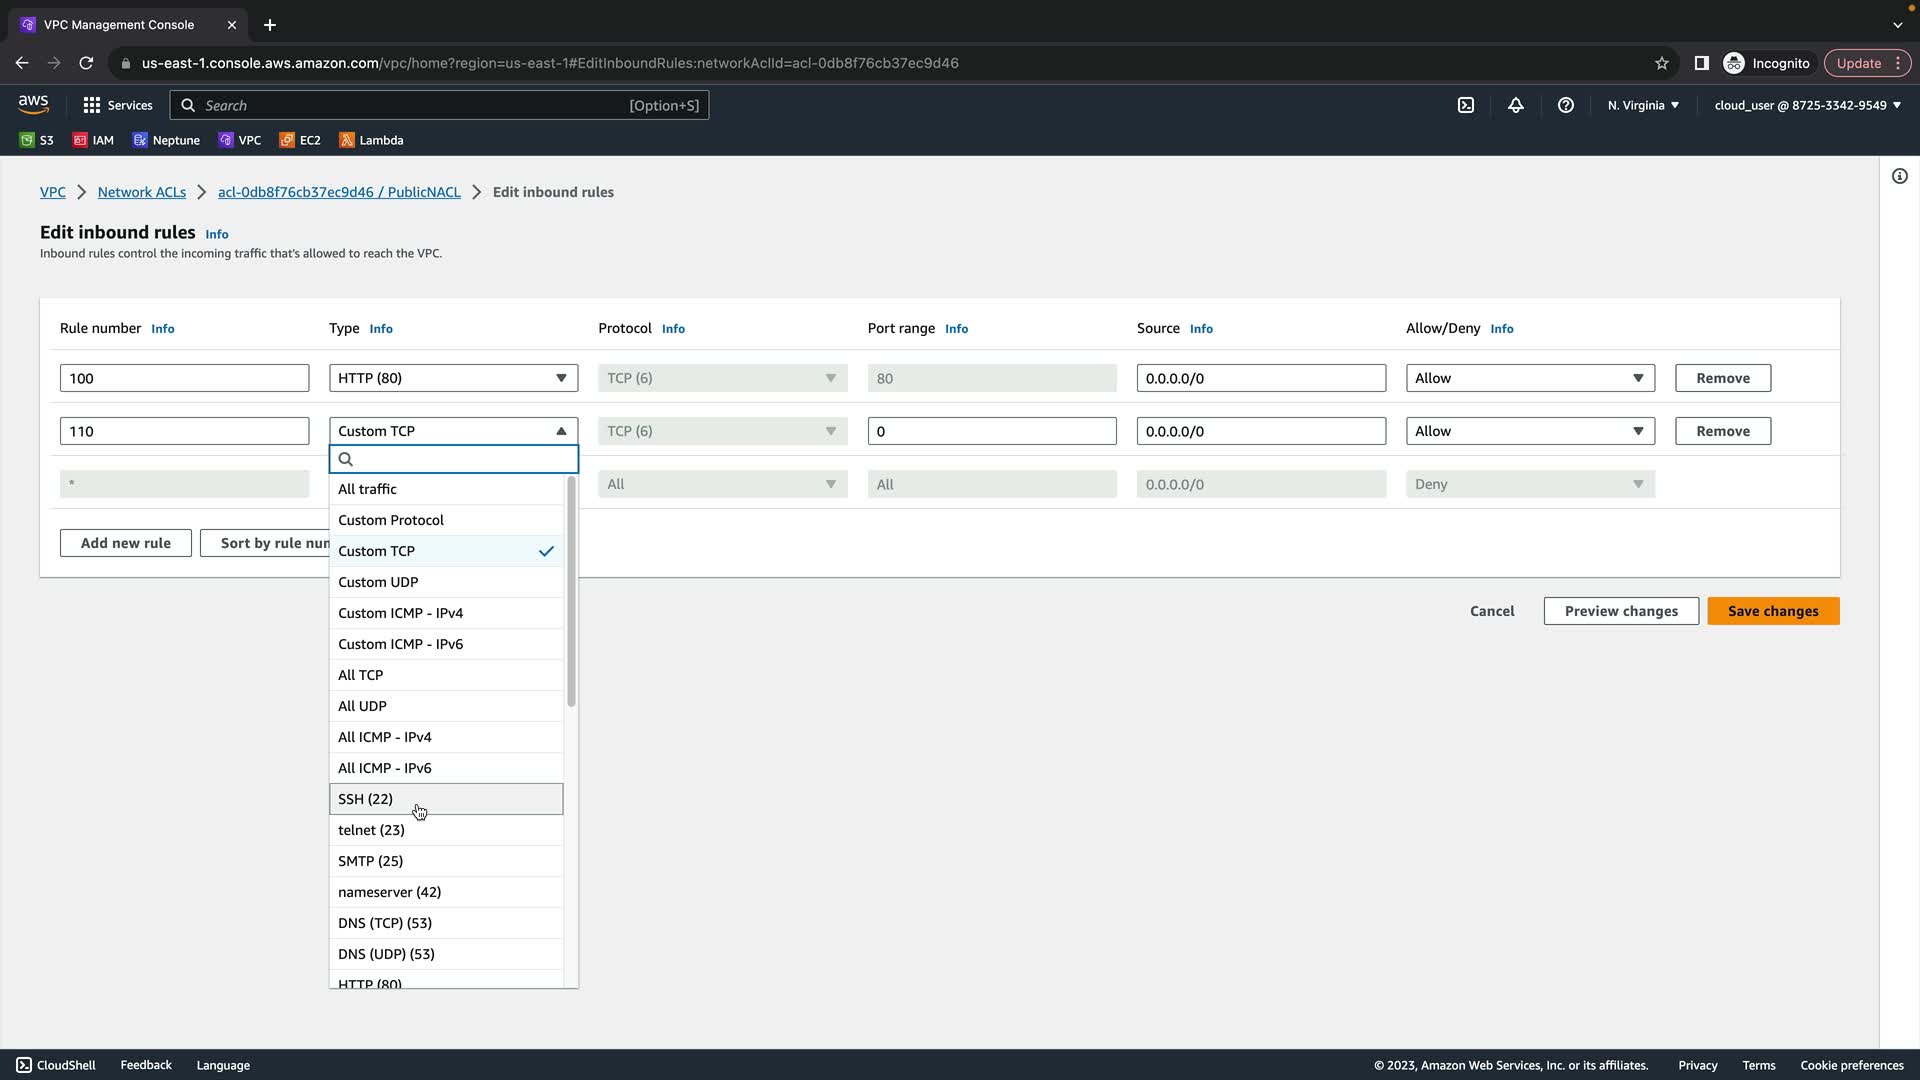
Task: Open S3 bookmark shortcut
Action: 37,140
